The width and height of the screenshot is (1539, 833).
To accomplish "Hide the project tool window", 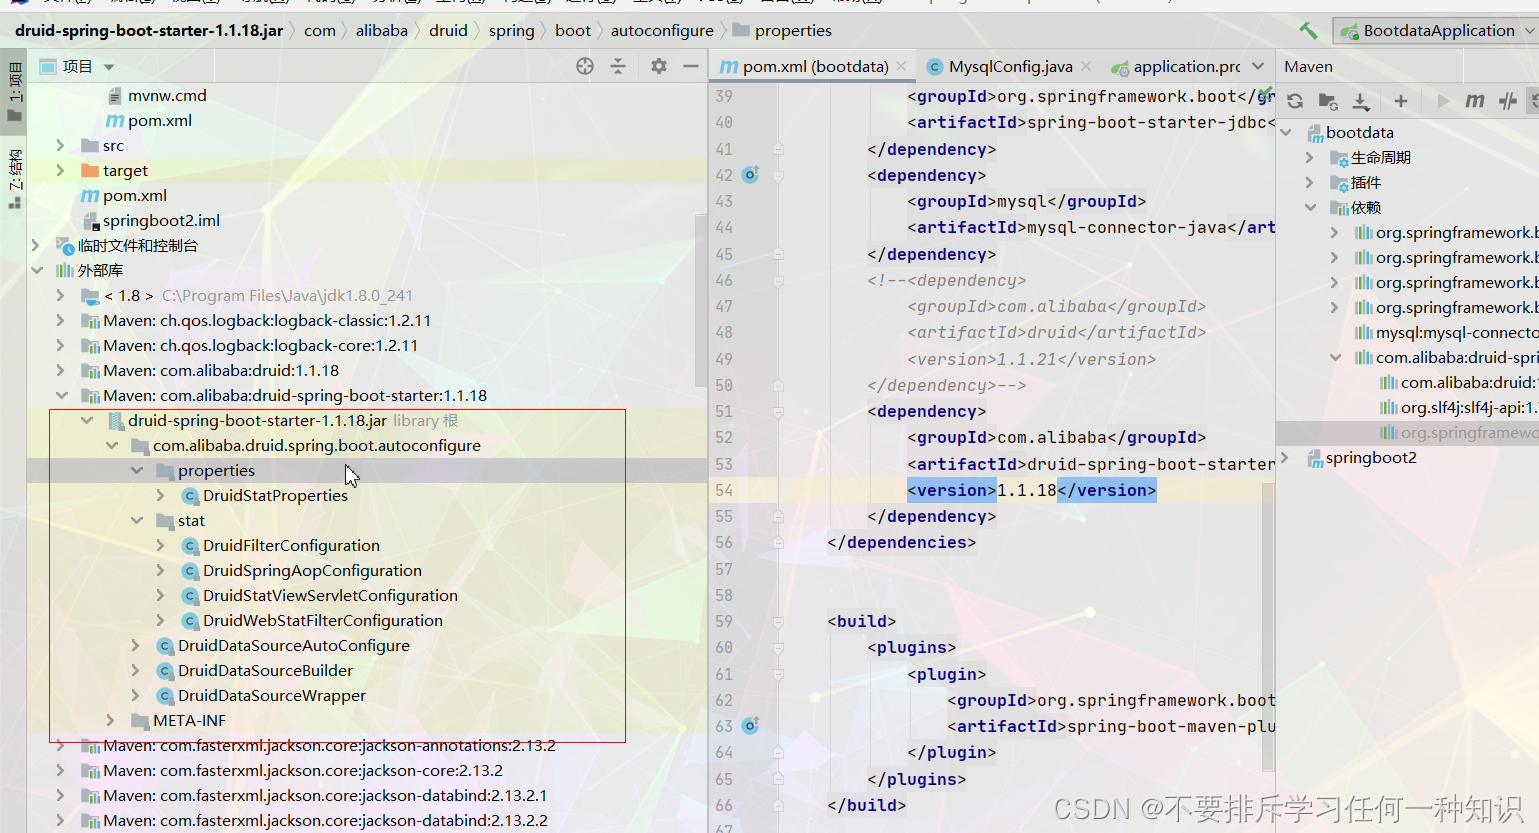I will coord(691,66).
